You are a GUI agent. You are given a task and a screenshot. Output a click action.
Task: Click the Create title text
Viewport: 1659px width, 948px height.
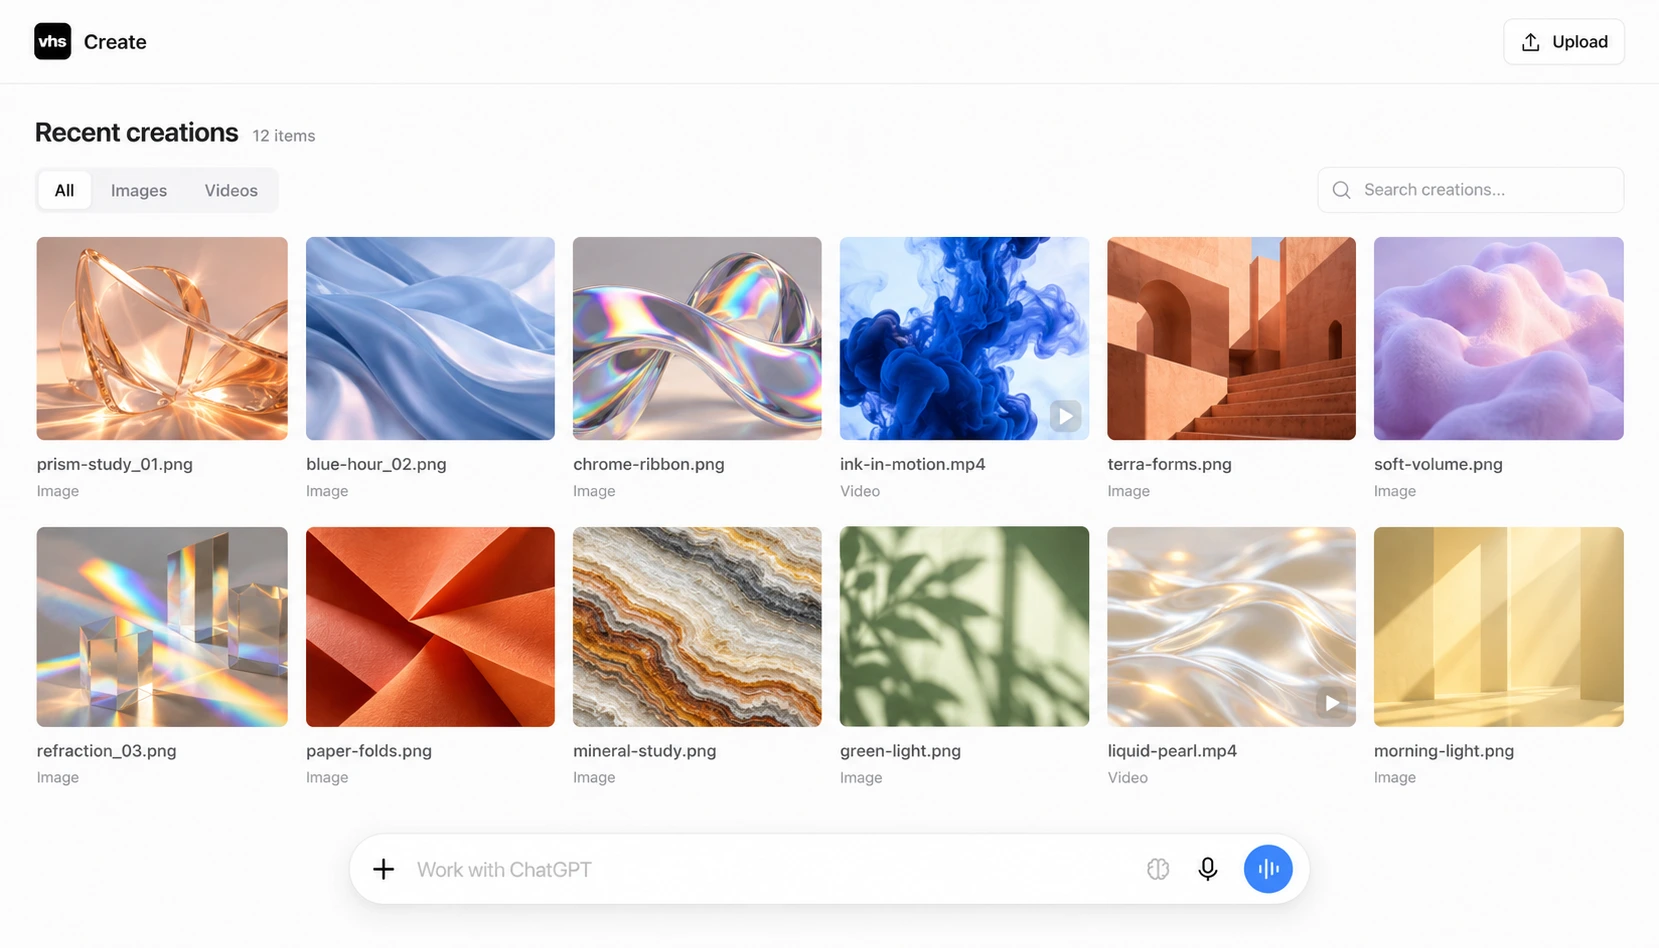click(115, 42)
